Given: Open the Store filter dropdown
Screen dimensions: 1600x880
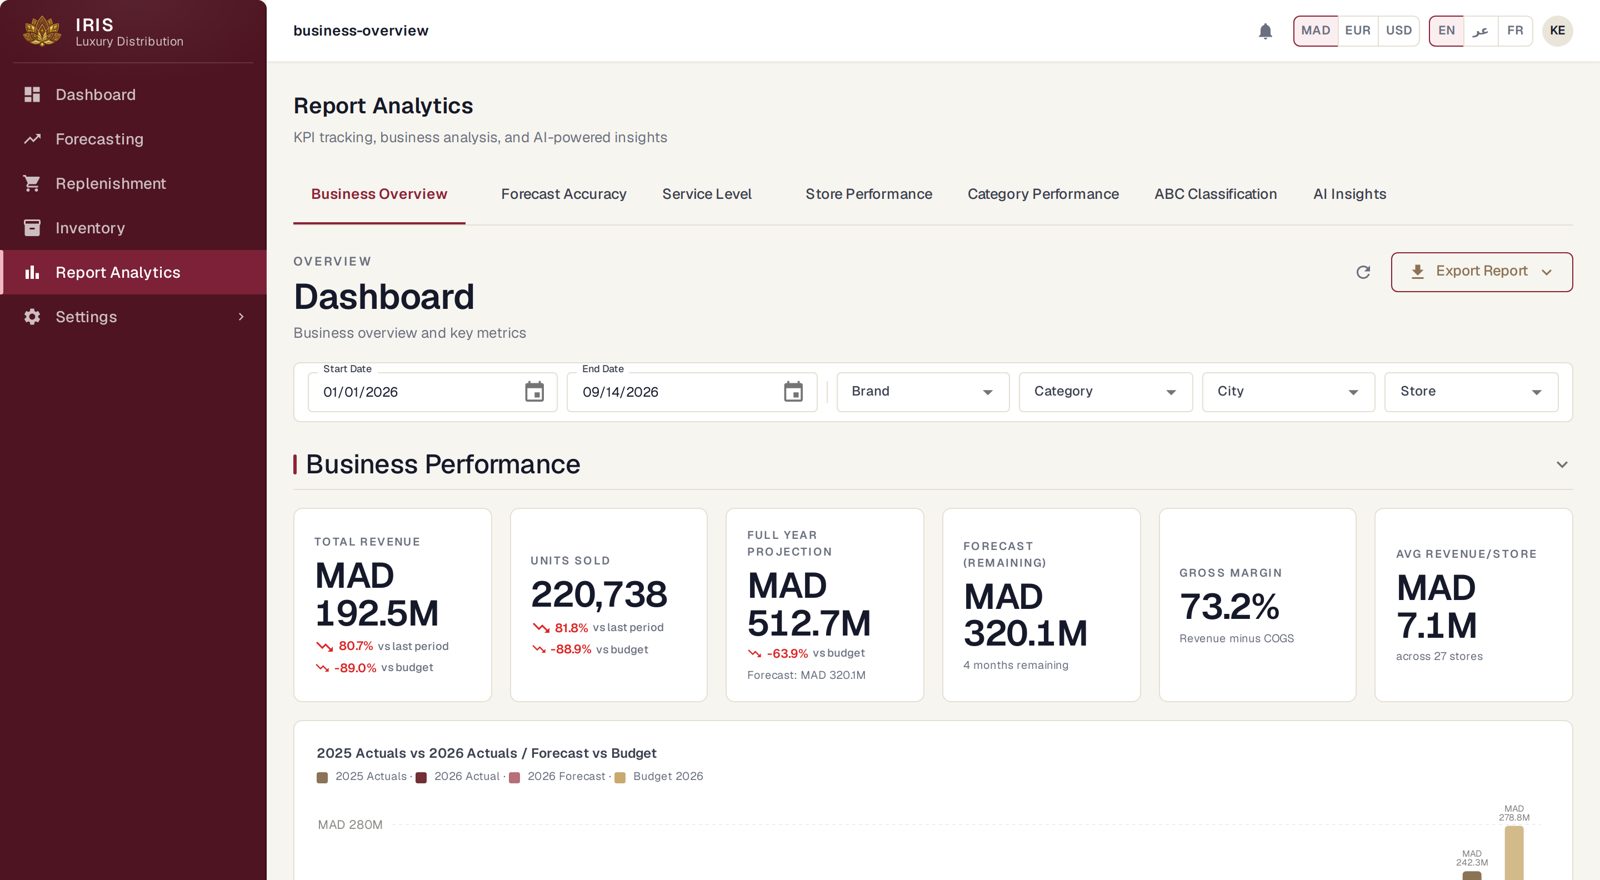Looking at the screenshot, I should tap(1472, 392).
